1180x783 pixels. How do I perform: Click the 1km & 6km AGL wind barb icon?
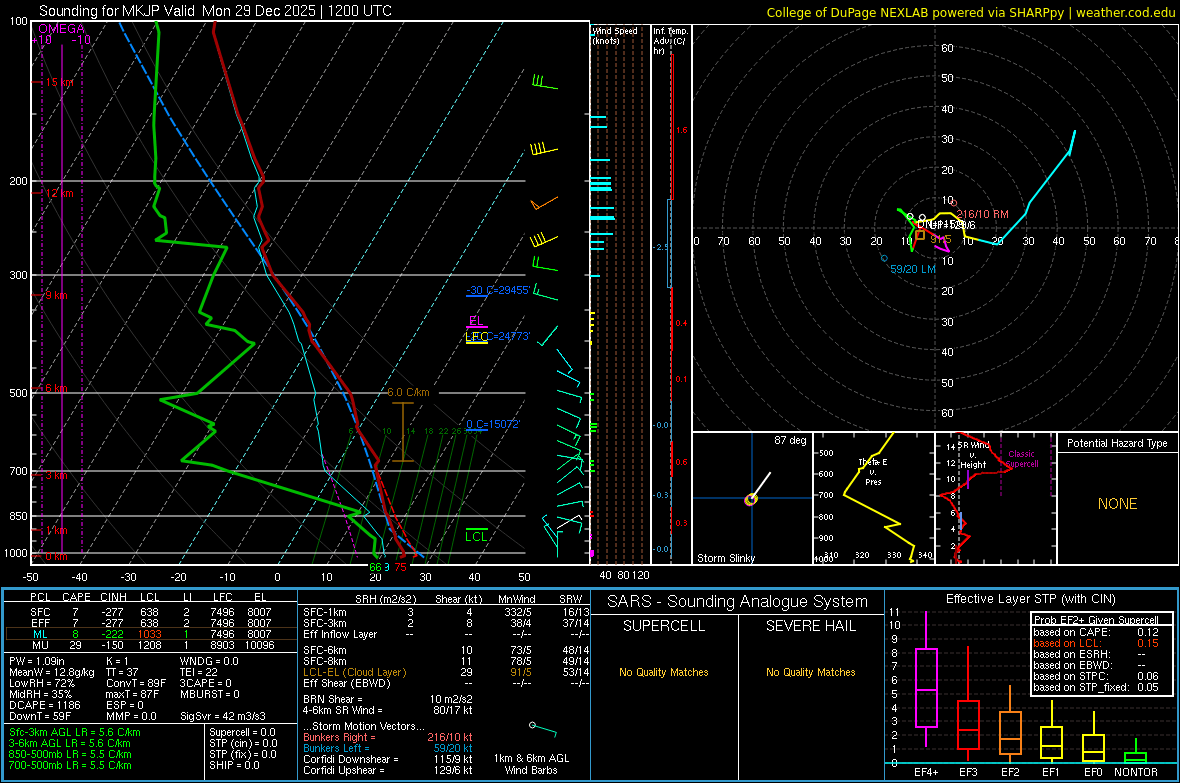pyautogui.click(x=543, y=729)
